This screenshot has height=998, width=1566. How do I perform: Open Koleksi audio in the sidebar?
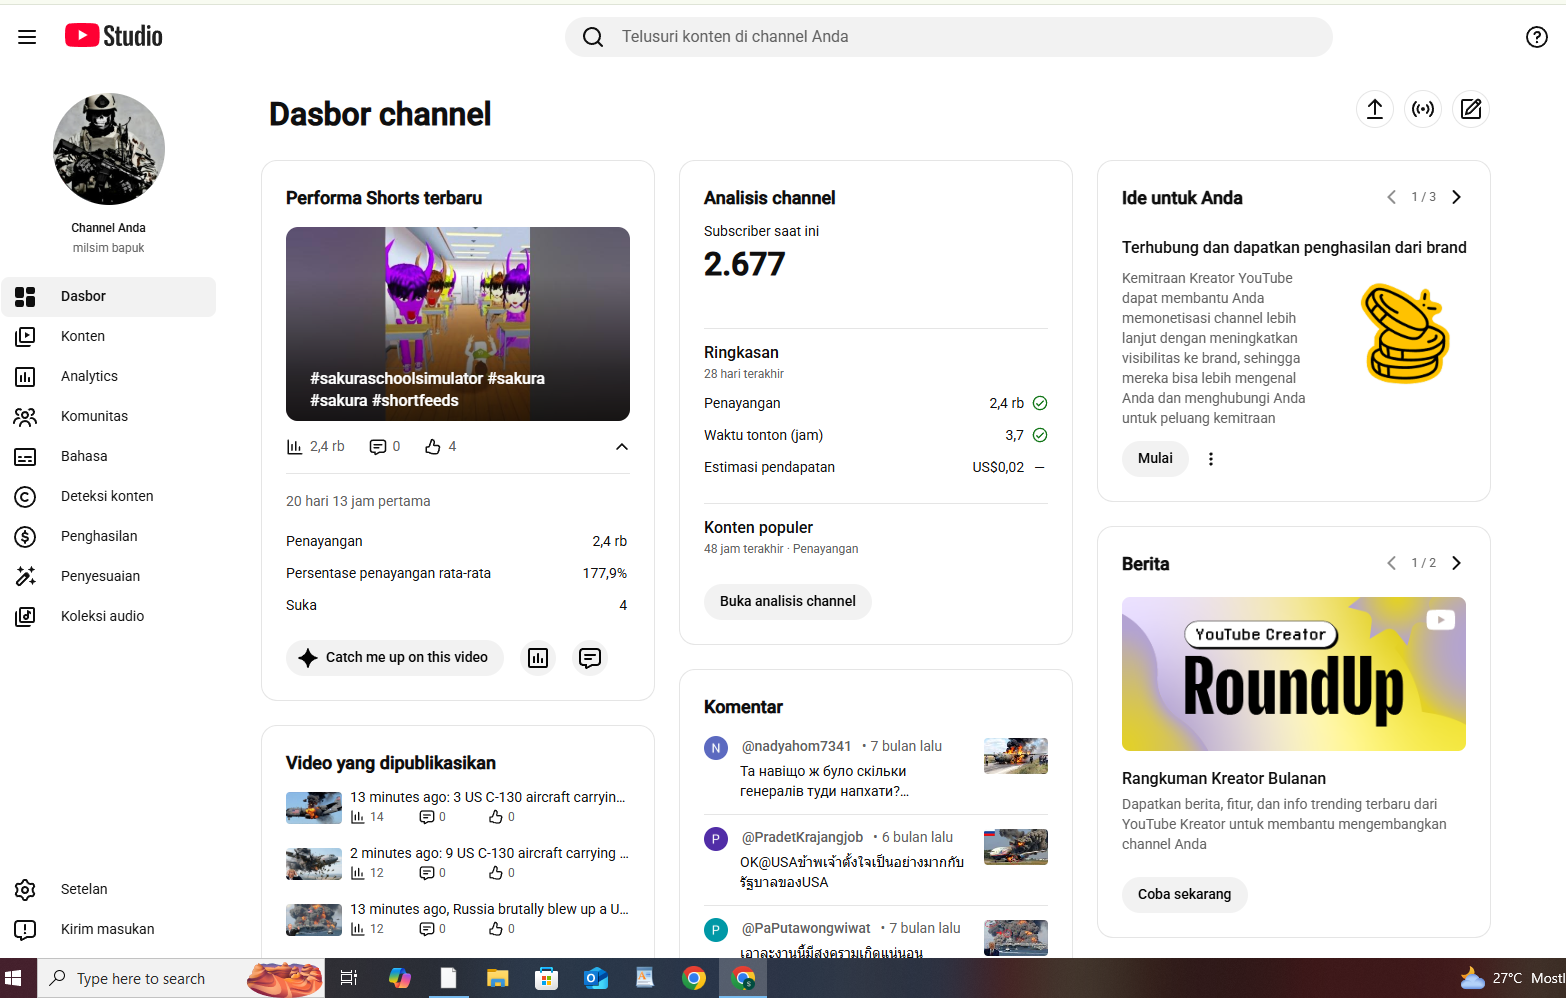point(109,617)
